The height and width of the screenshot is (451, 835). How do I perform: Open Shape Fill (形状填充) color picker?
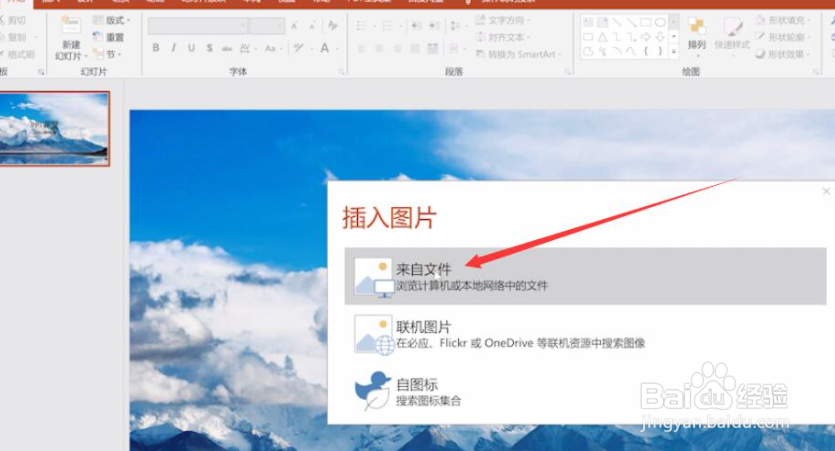pos(783,20)
